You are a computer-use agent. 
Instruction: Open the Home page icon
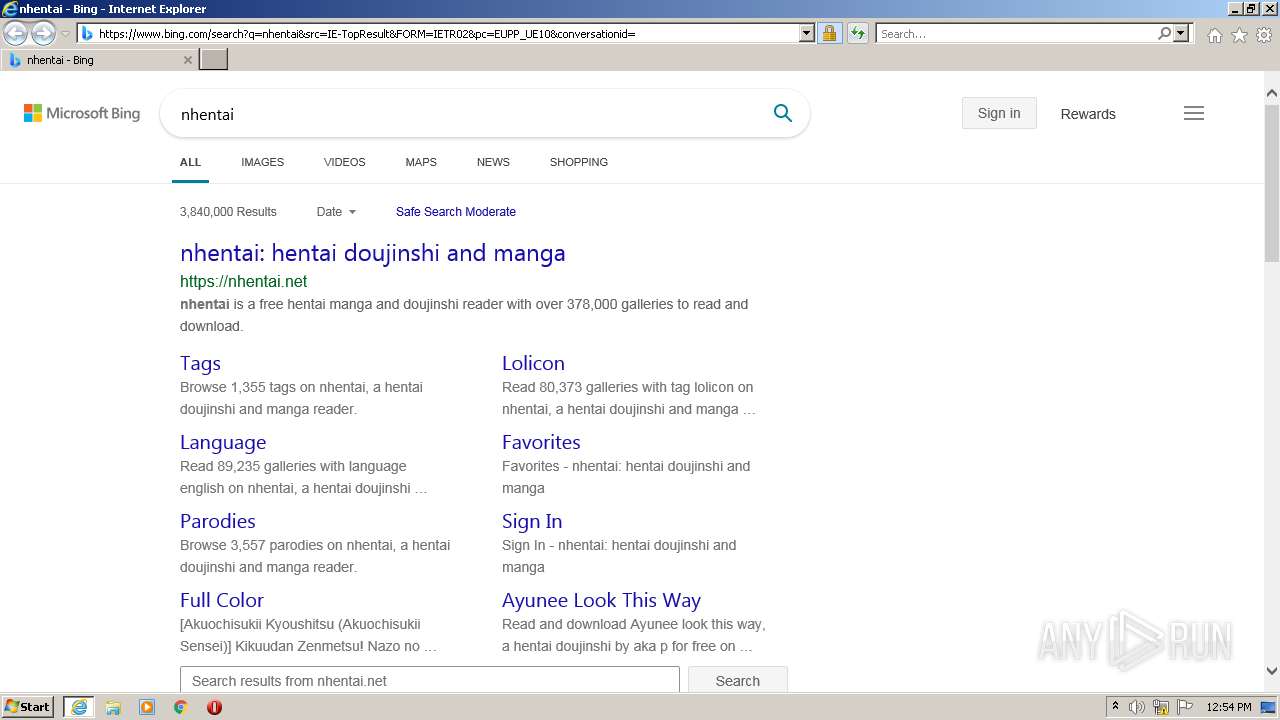[1214, 35]
